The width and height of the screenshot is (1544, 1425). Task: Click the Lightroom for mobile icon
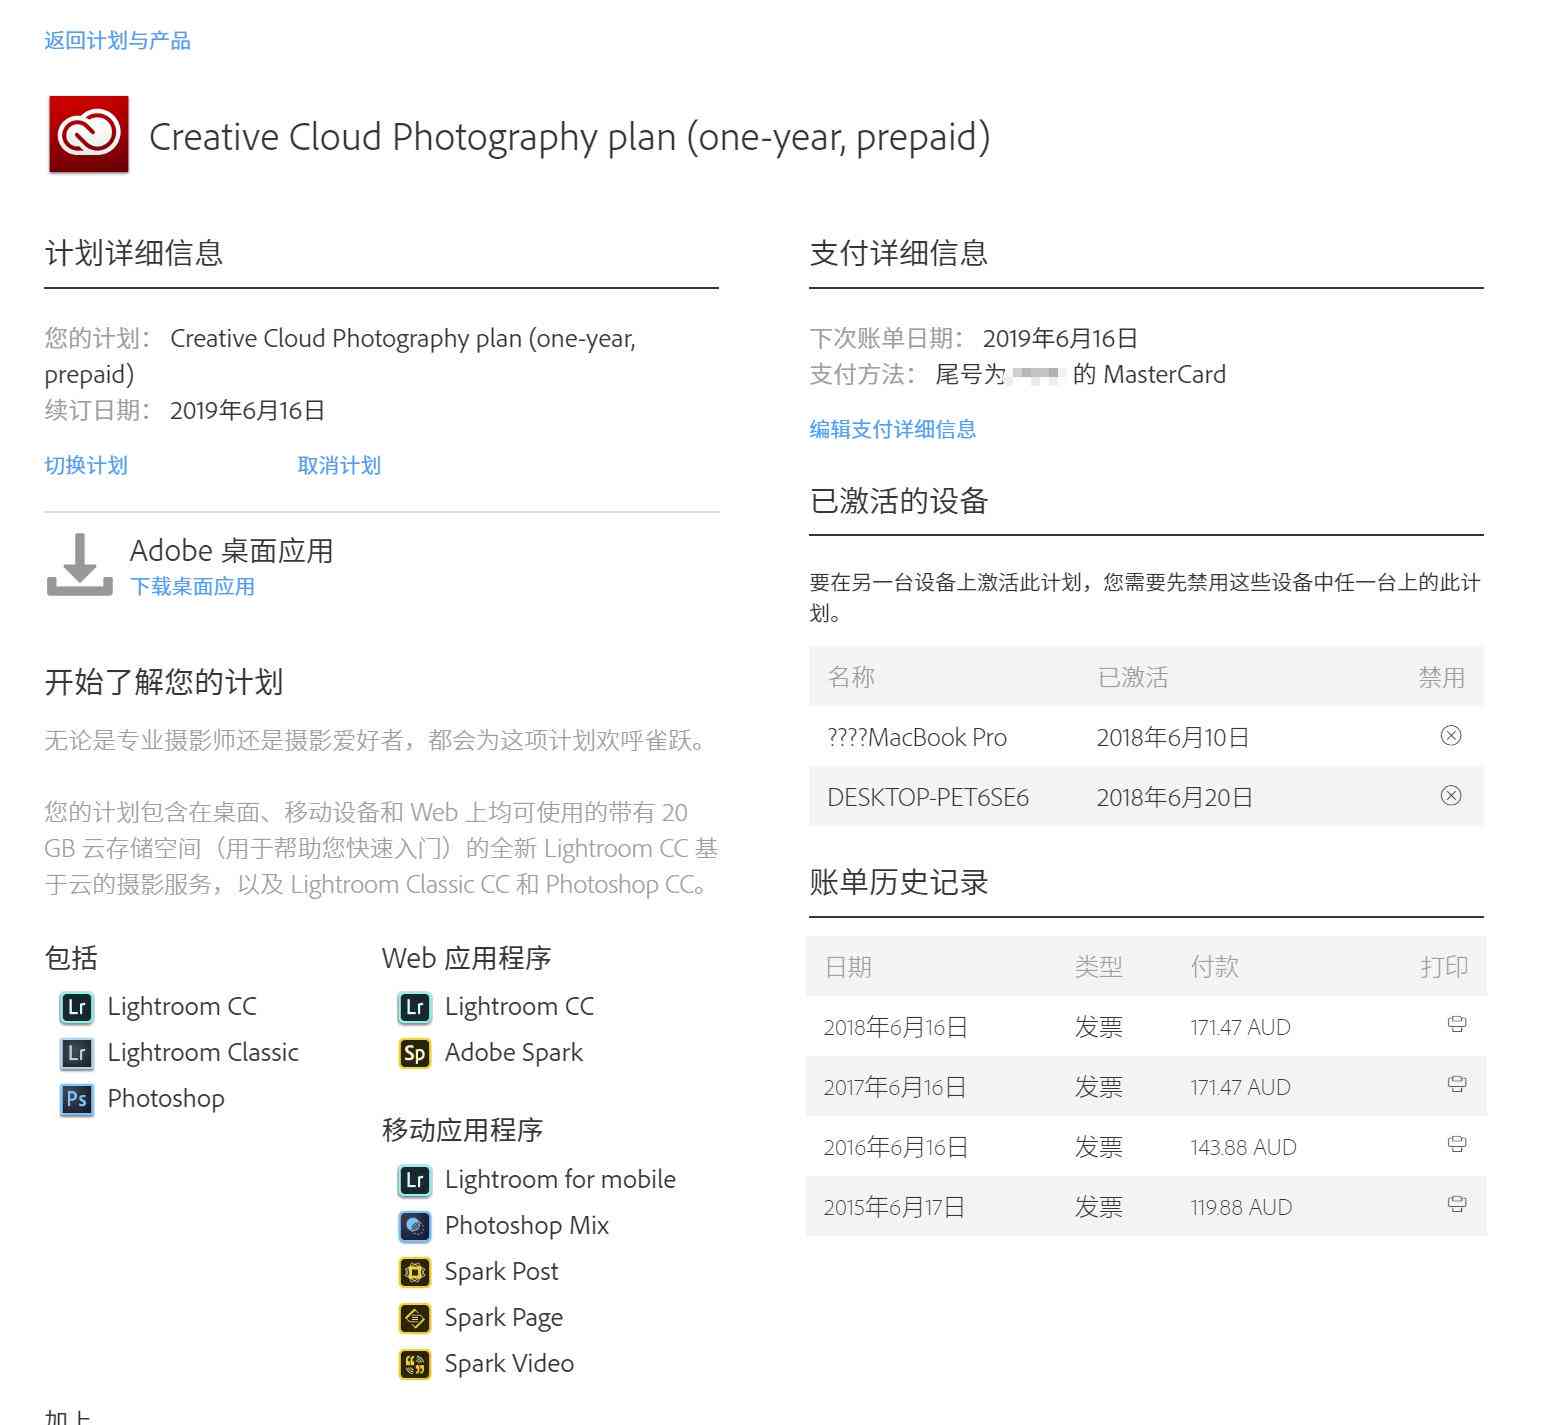click(x=414, y=1180)
